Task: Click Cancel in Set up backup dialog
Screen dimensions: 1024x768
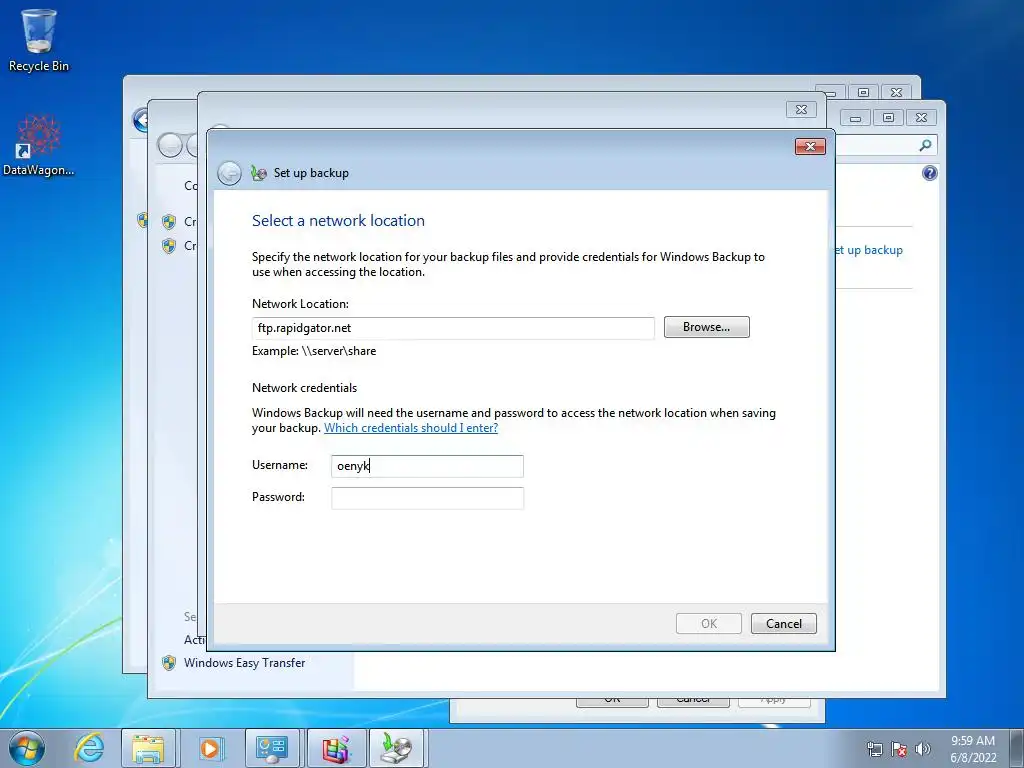Action: 783,624
